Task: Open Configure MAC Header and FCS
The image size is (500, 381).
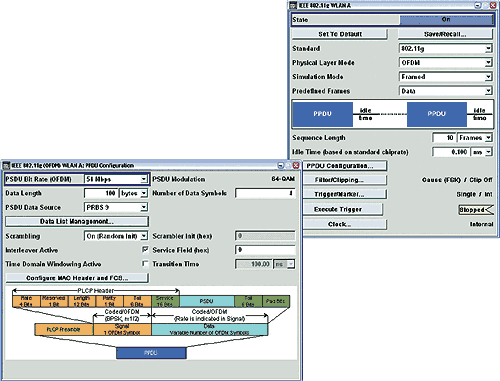Action: [77, 278]
